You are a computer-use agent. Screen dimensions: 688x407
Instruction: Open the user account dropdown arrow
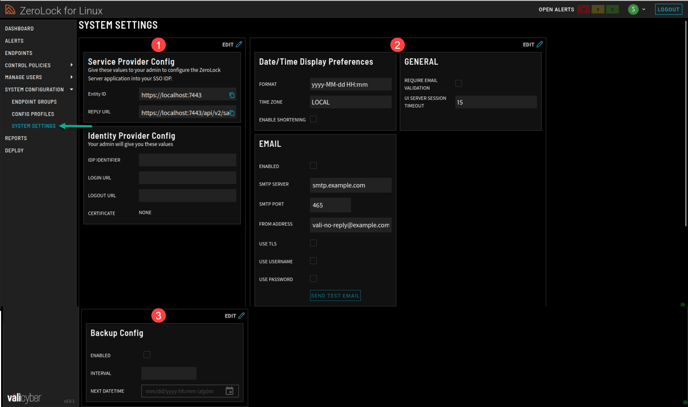coord(644,9)
